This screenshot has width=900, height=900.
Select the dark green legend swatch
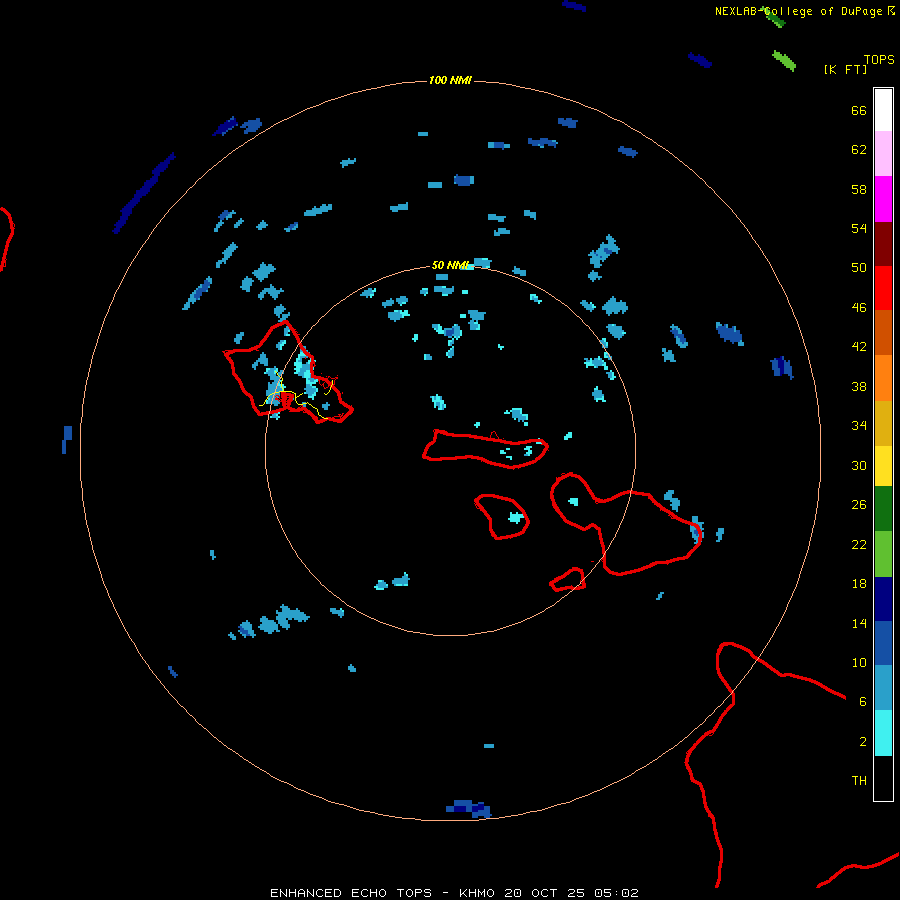(883, 509)
